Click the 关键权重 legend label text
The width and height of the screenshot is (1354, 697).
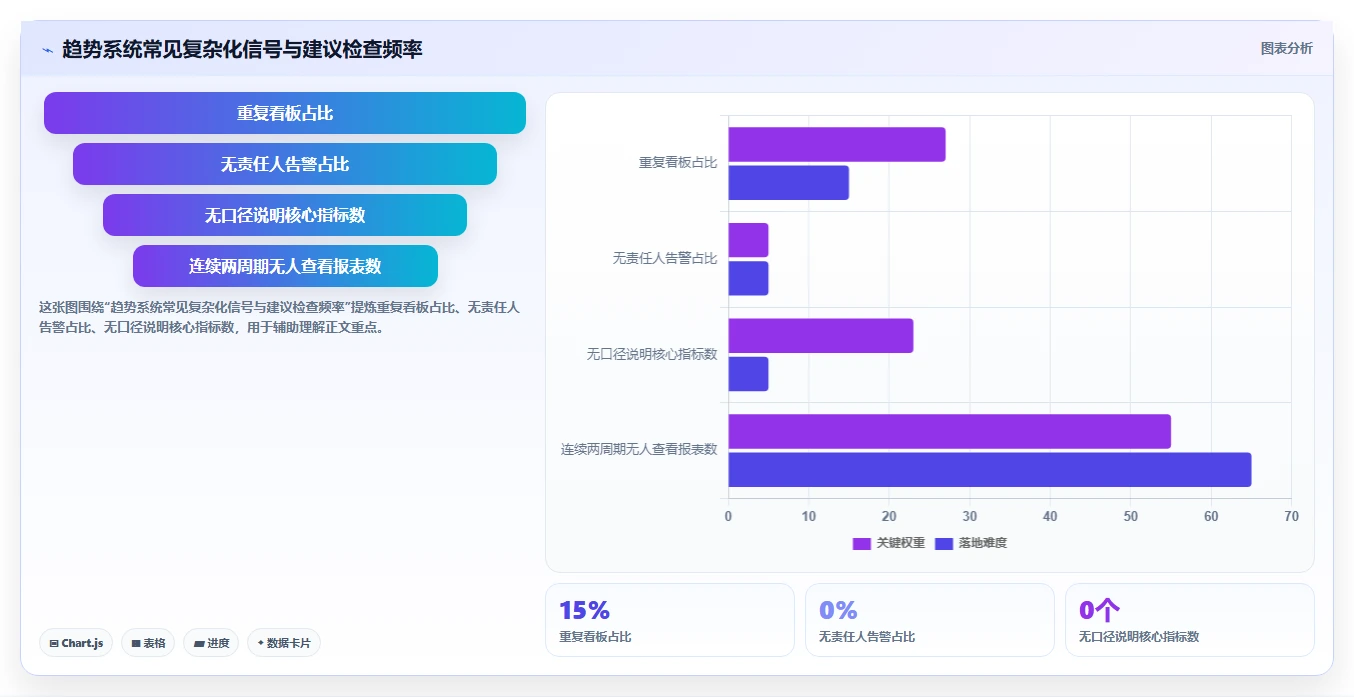pyautogui.click(x=901, y=543)
